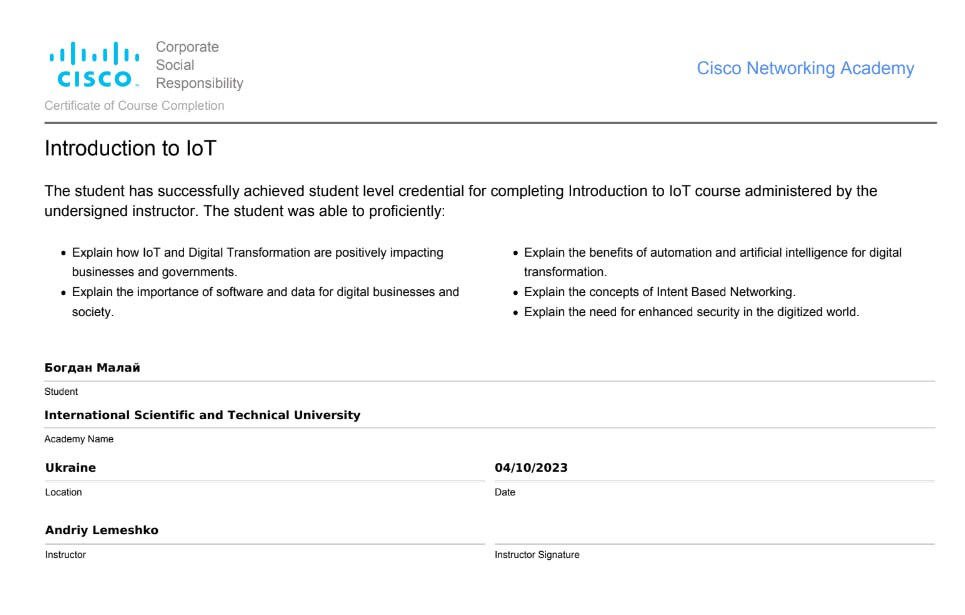Click the student name 'Богдан Малай'
965x615 pixels.
tap(92, 368)
